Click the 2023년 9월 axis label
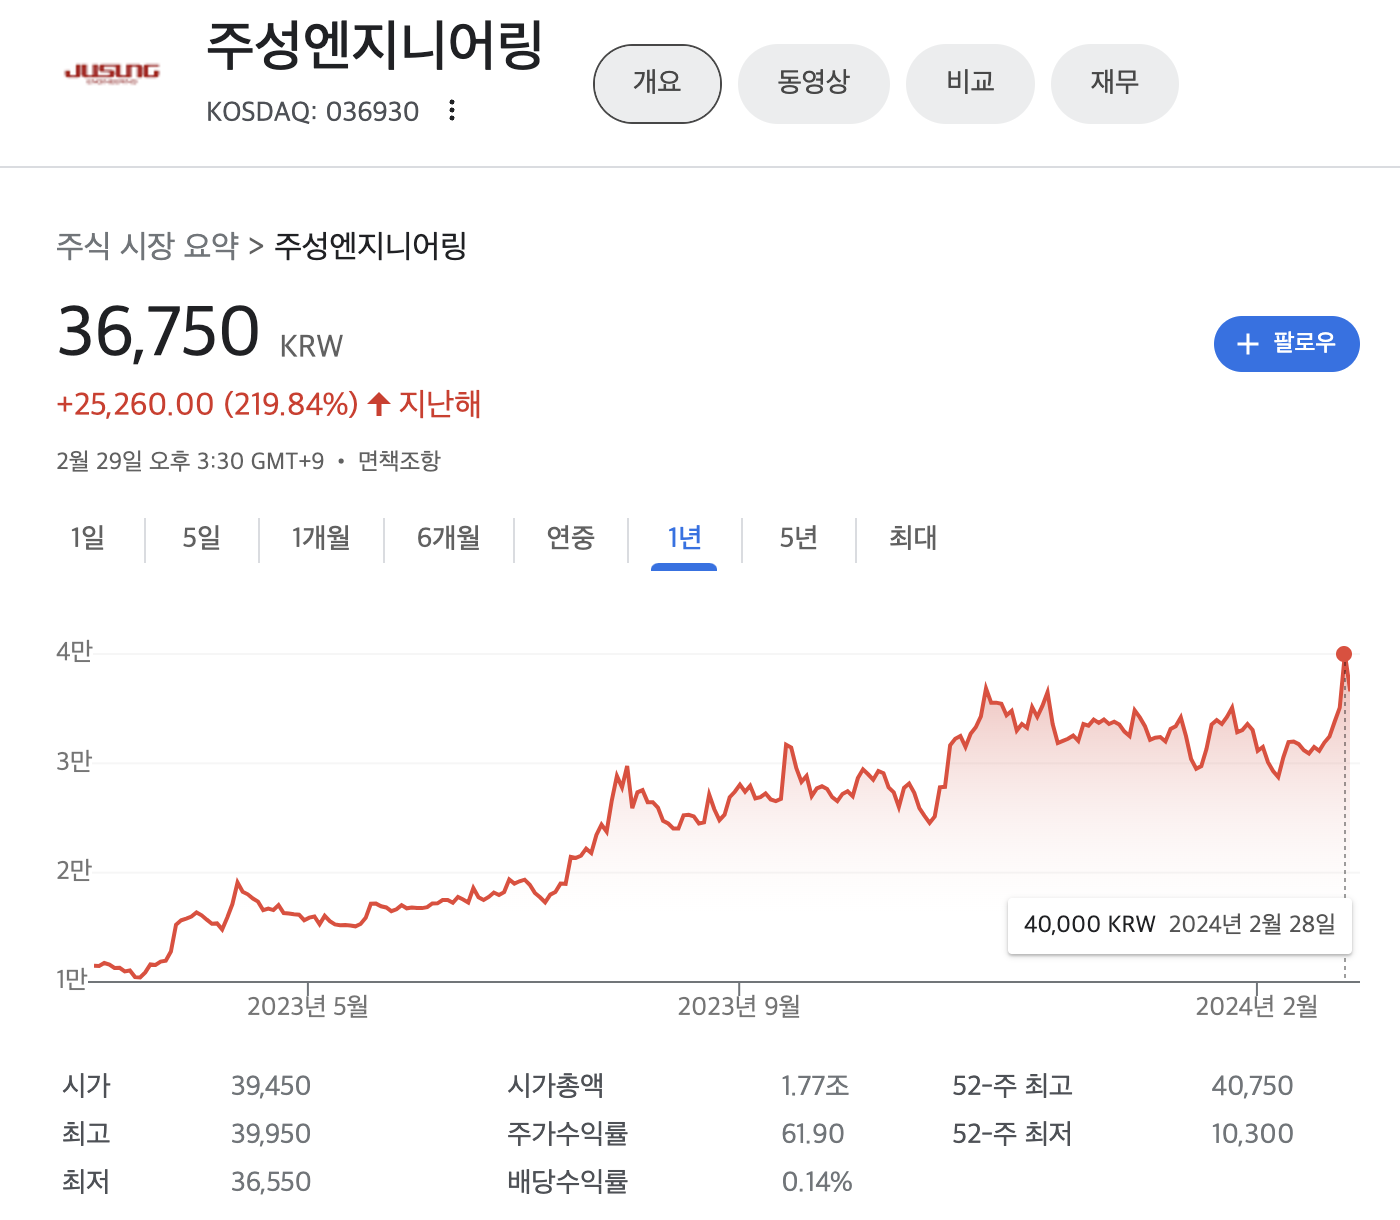Viewport: 1400px width, 1220px height. click(x=739, y=1006)
